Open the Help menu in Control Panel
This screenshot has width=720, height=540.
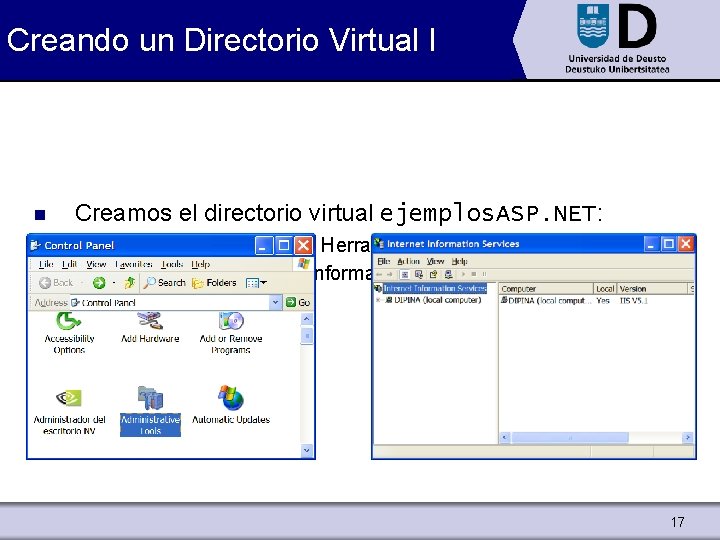point(200,264)
